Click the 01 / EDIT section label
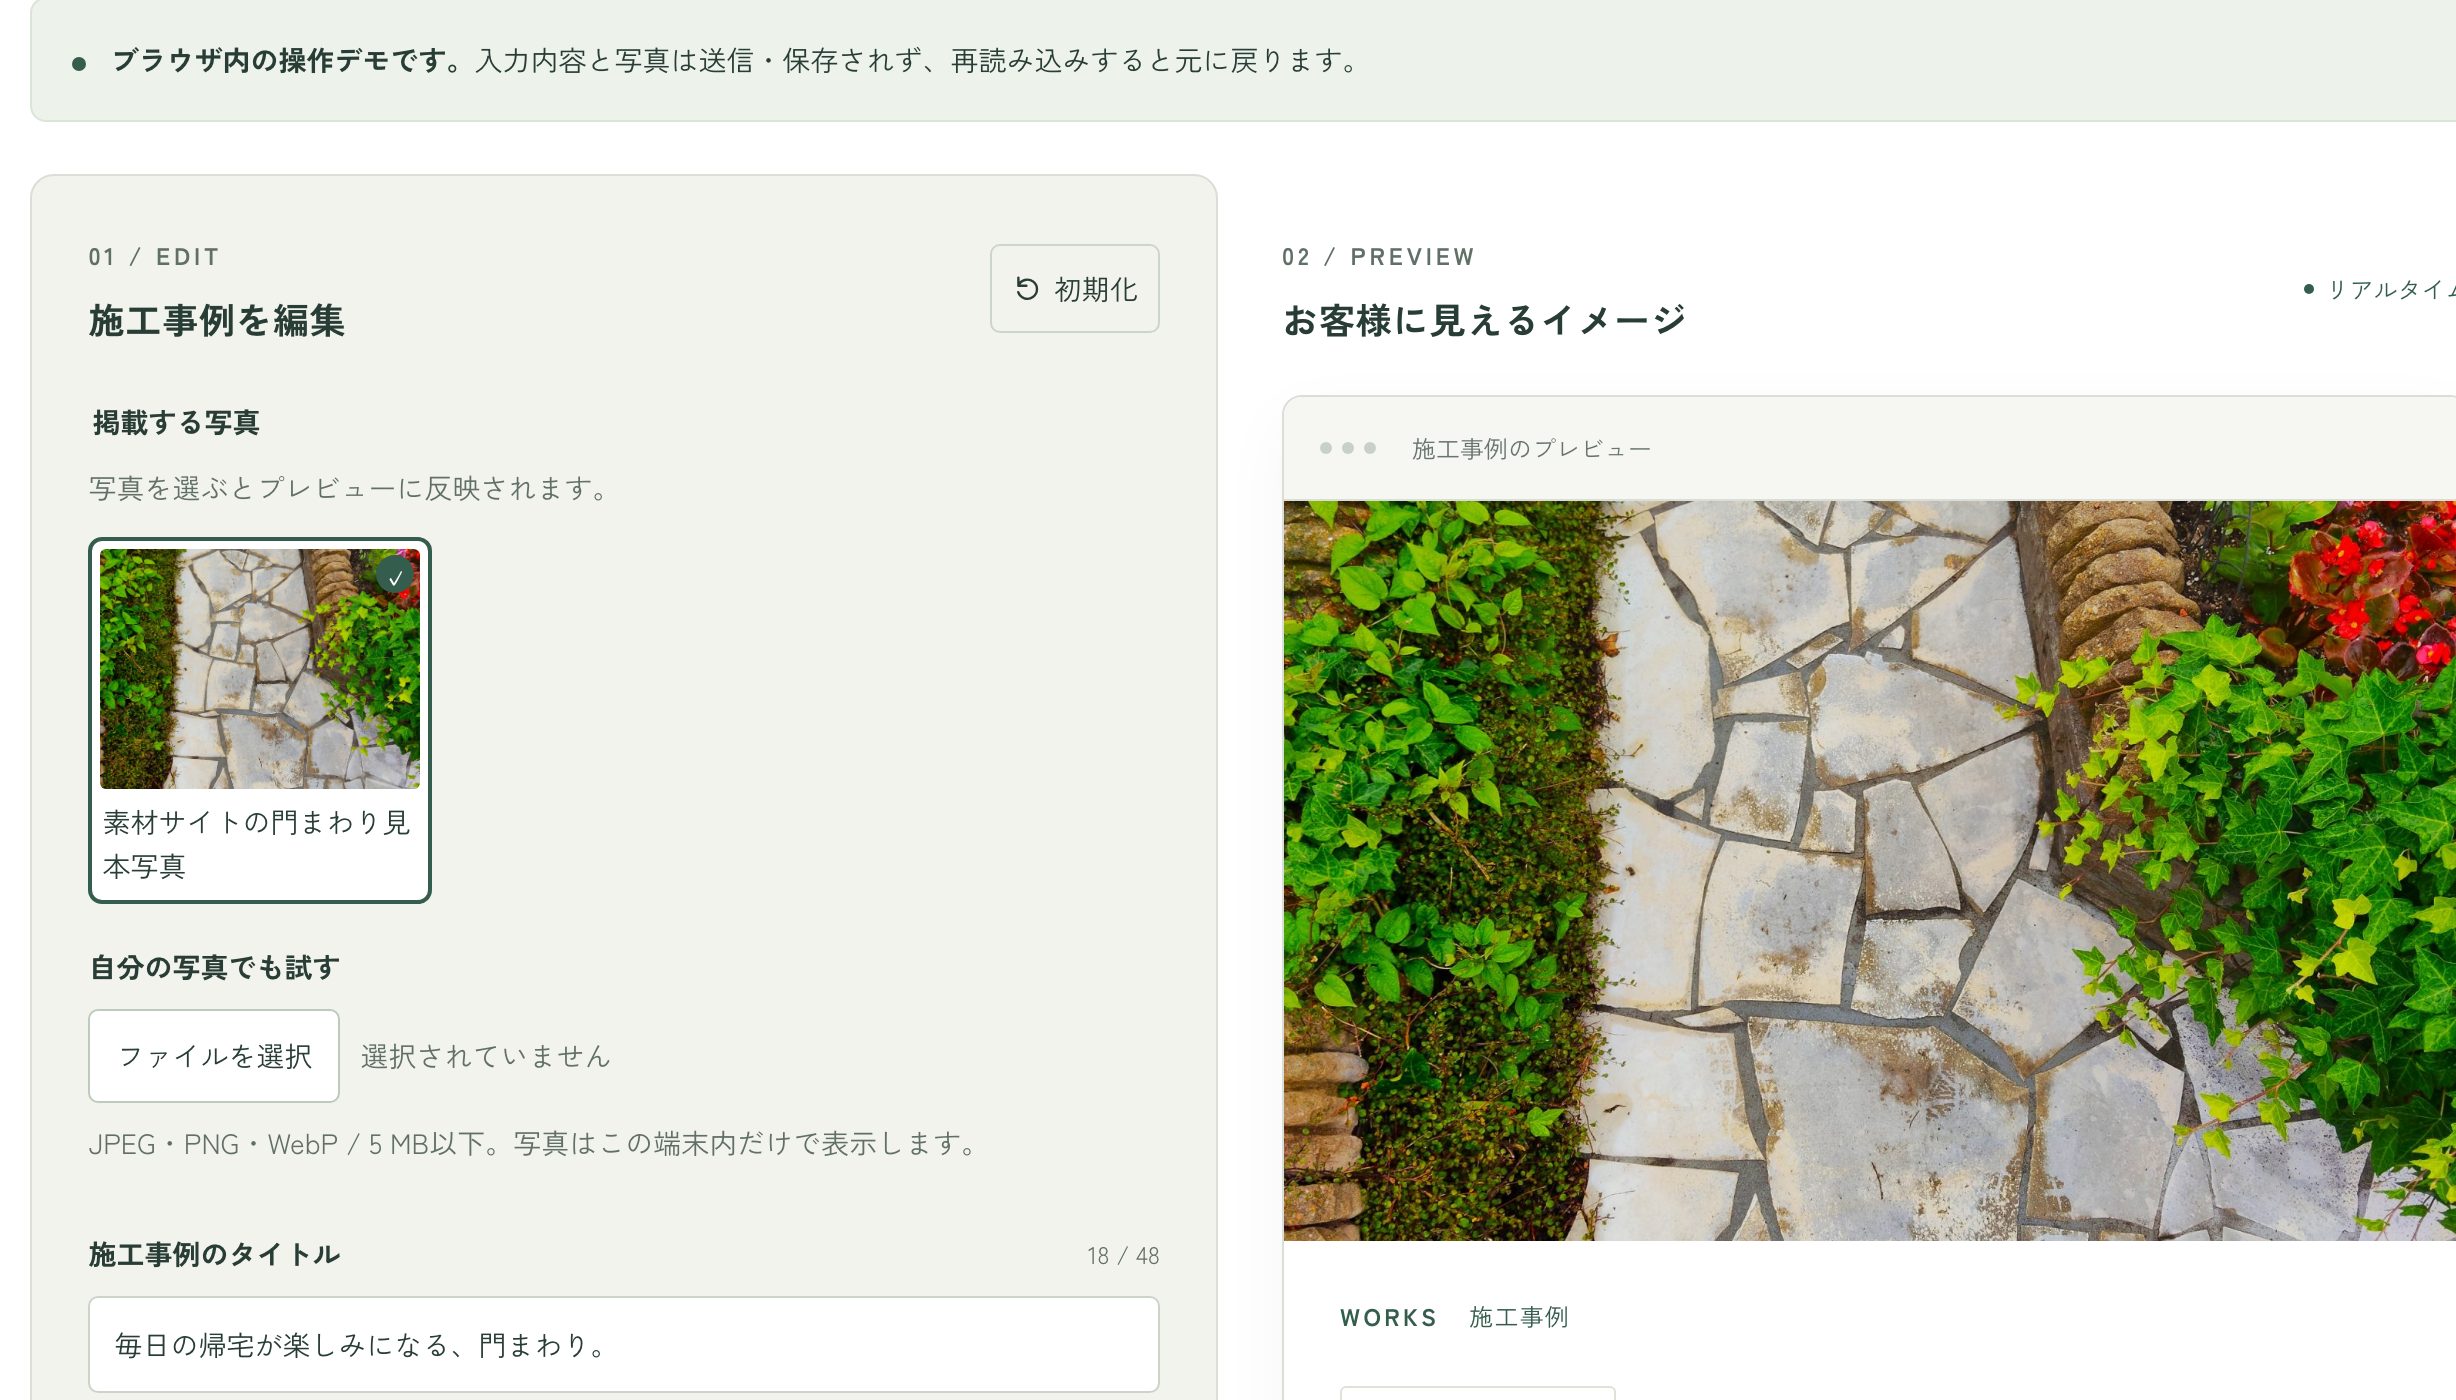 pos(154,257)
